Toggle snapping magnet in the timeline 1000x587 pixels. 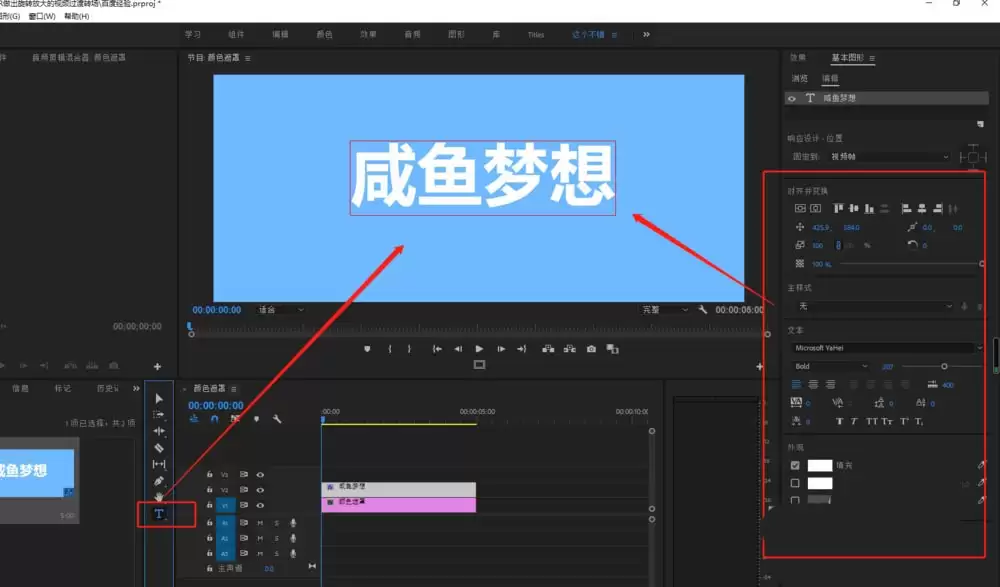(x=214, y=419)
